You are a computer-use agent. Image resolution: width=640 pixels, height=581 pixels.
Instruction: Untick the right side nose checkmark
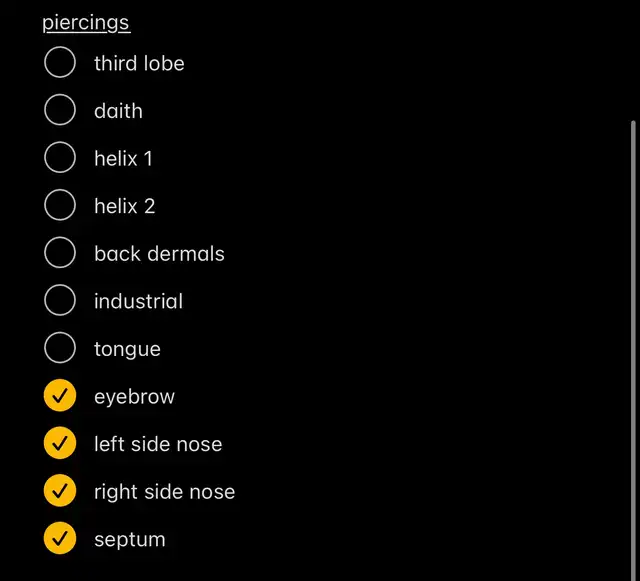coord(60,490)
